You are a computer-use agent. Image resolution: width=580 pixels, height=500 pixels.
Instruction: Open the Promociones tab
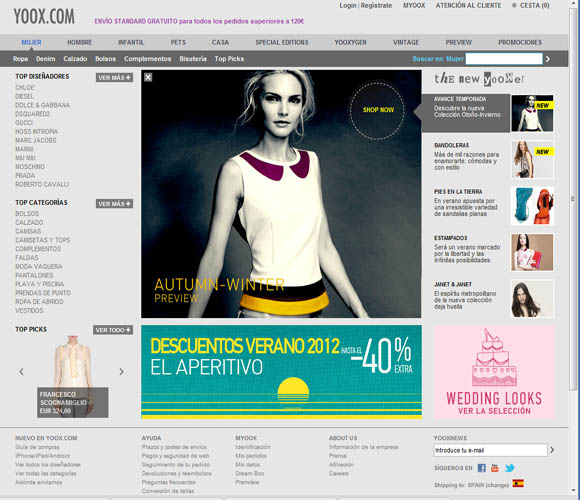point(520,42)
